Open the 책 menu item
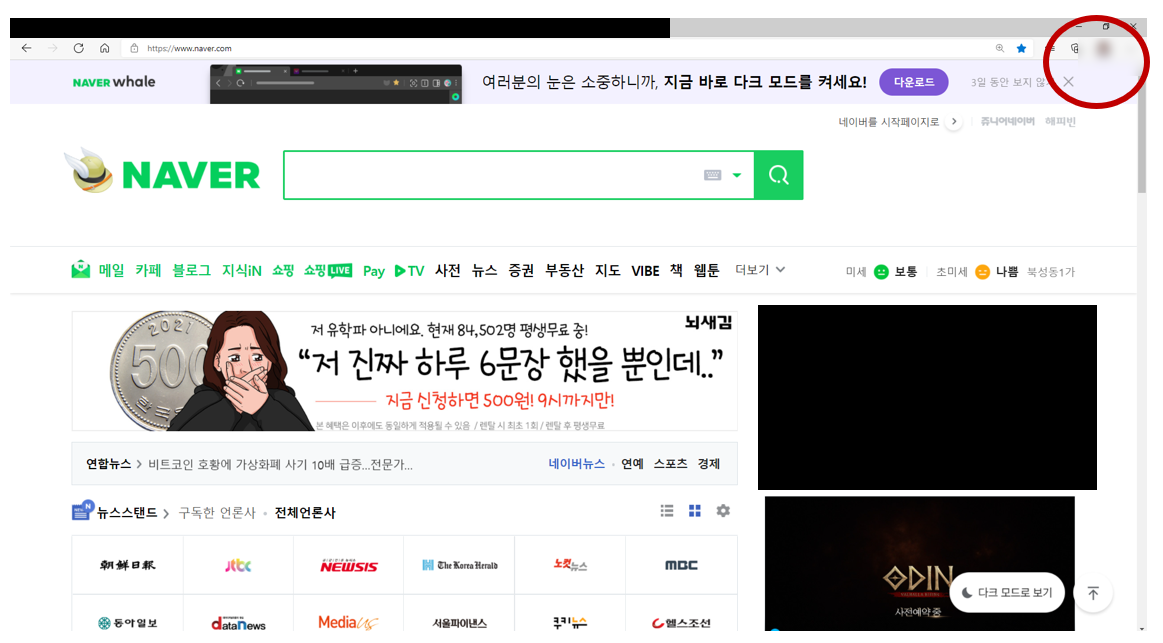Viewport: 1163px width, 643px height. coord(676,271)
